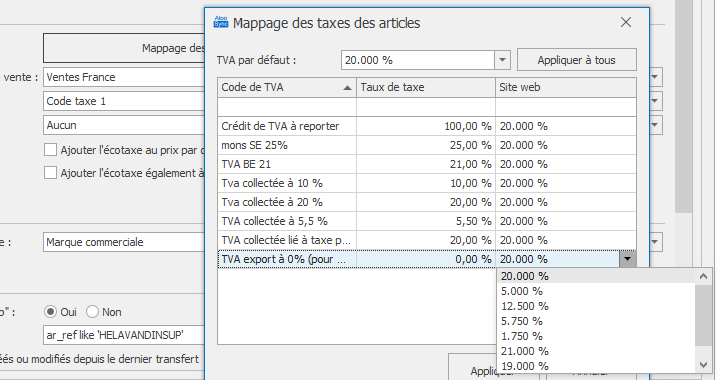Click the Marque commerciale field in background
The width and height of the screenshot is (720, 380).
(x=124, y=242)
